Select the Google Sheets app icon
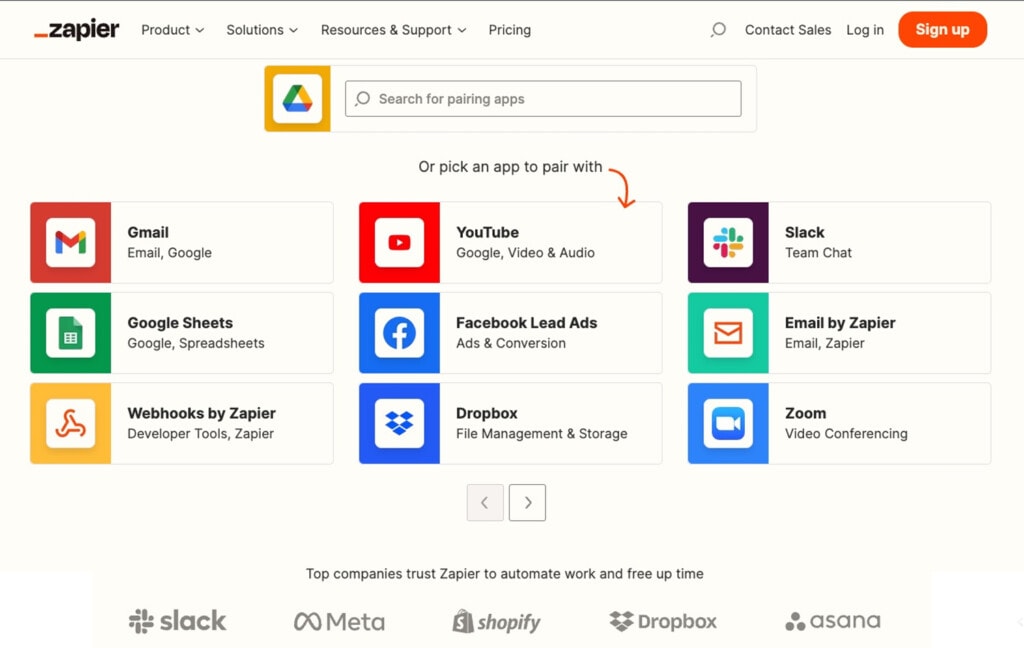 pyautogui.click(x=71, y=332)
